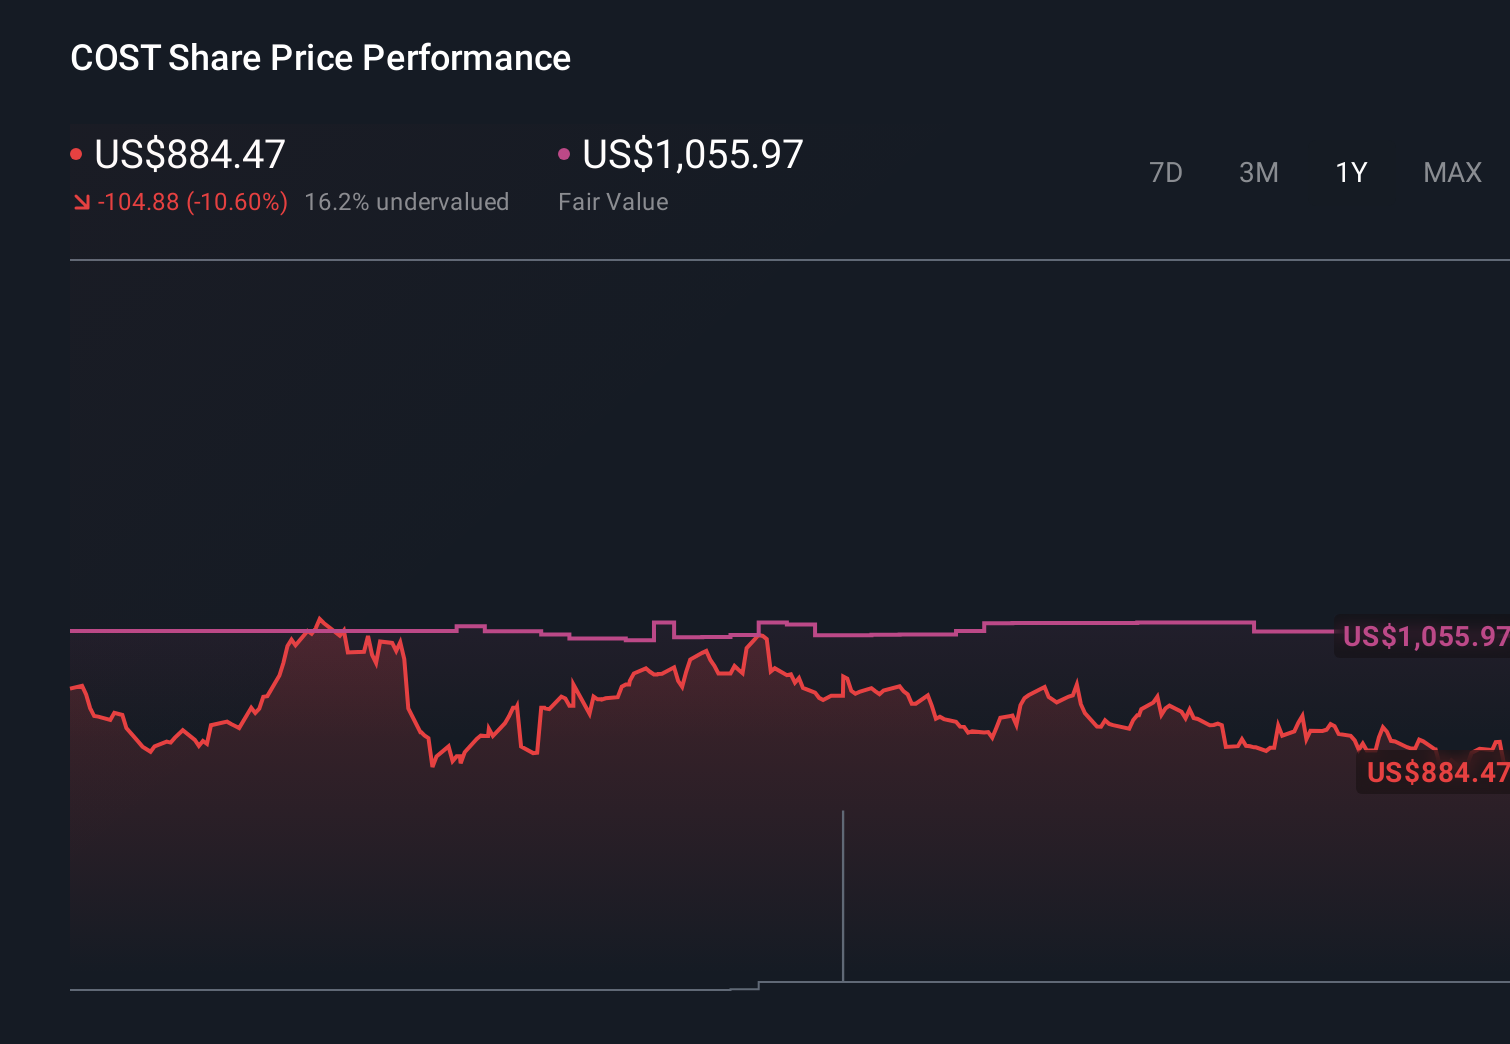The image size is (1510, 1044).
Task: Click the Fair Value label text
Action: 613,201
